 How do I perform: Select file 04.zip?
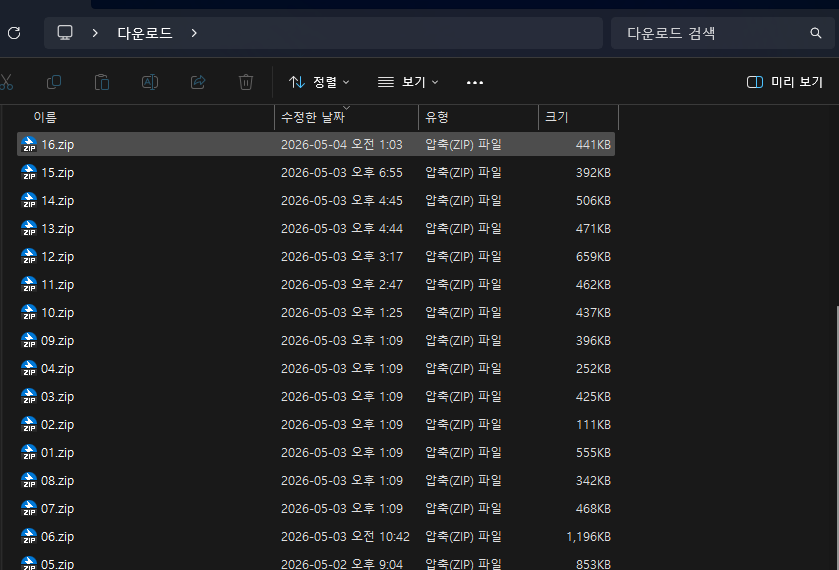pos(316,368)
